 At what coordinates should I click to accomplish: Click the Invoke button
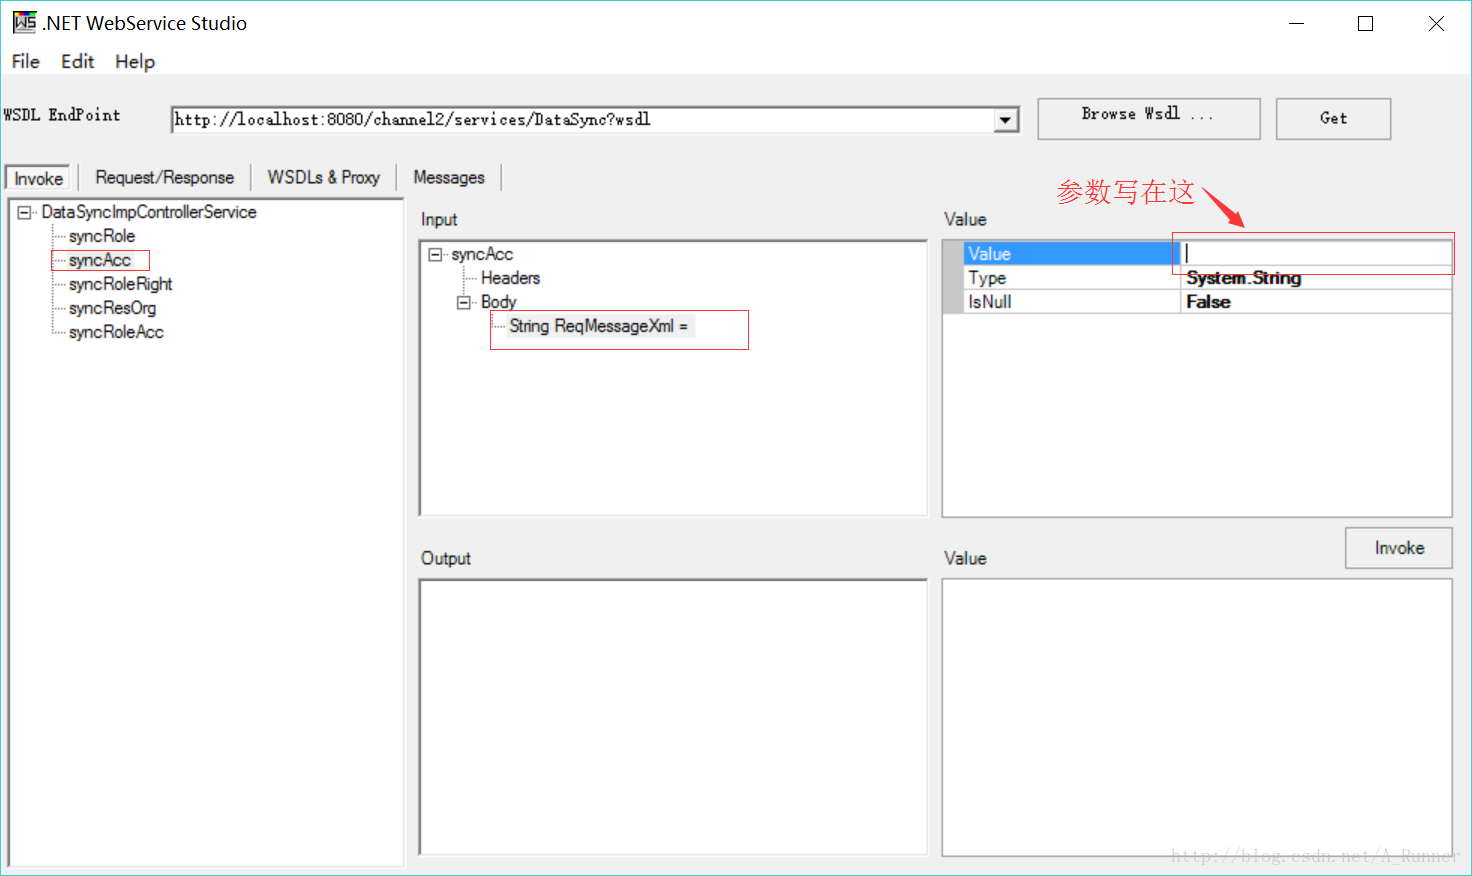(1399, 548)
